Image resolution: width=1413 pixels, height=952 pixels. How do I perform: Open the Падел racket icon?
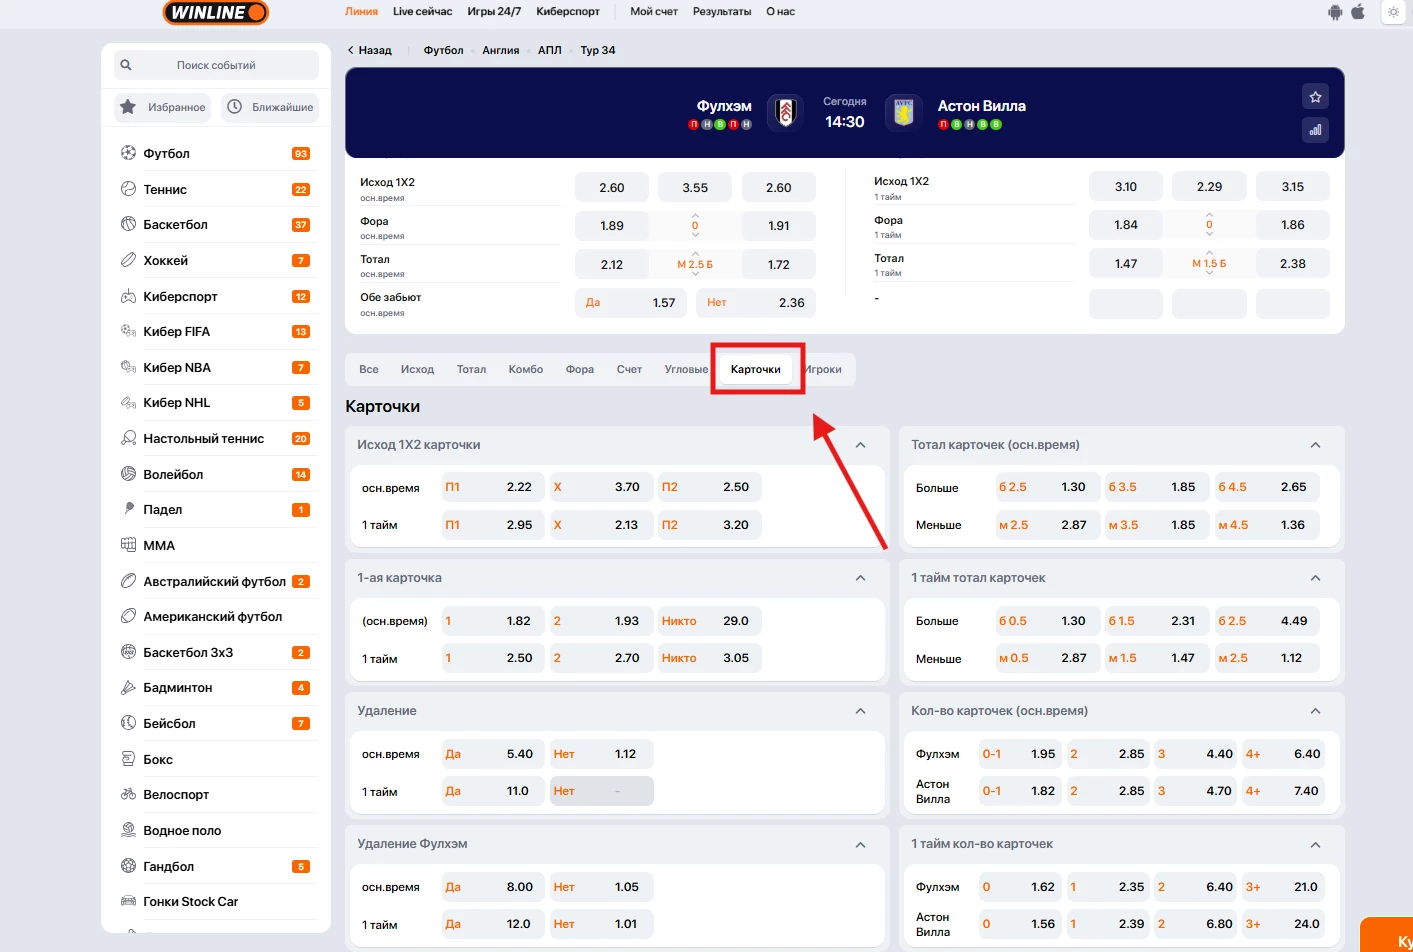pos(128,509)
